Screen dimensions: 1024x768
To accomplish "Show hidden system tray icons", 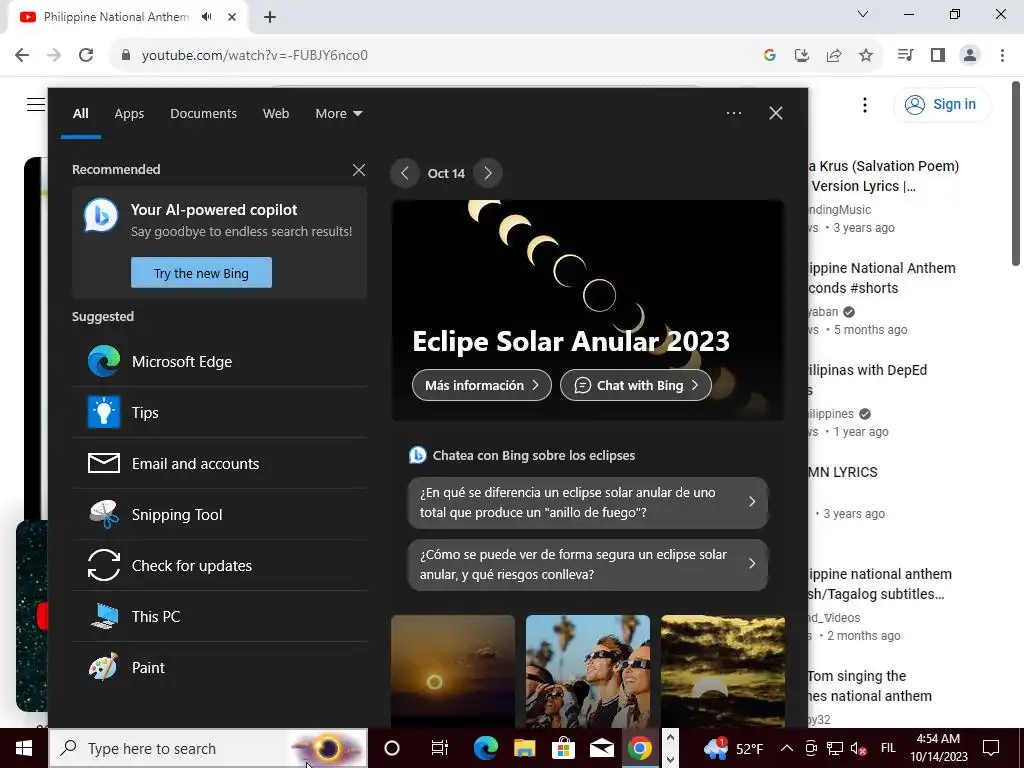I will tap(787, 748).
